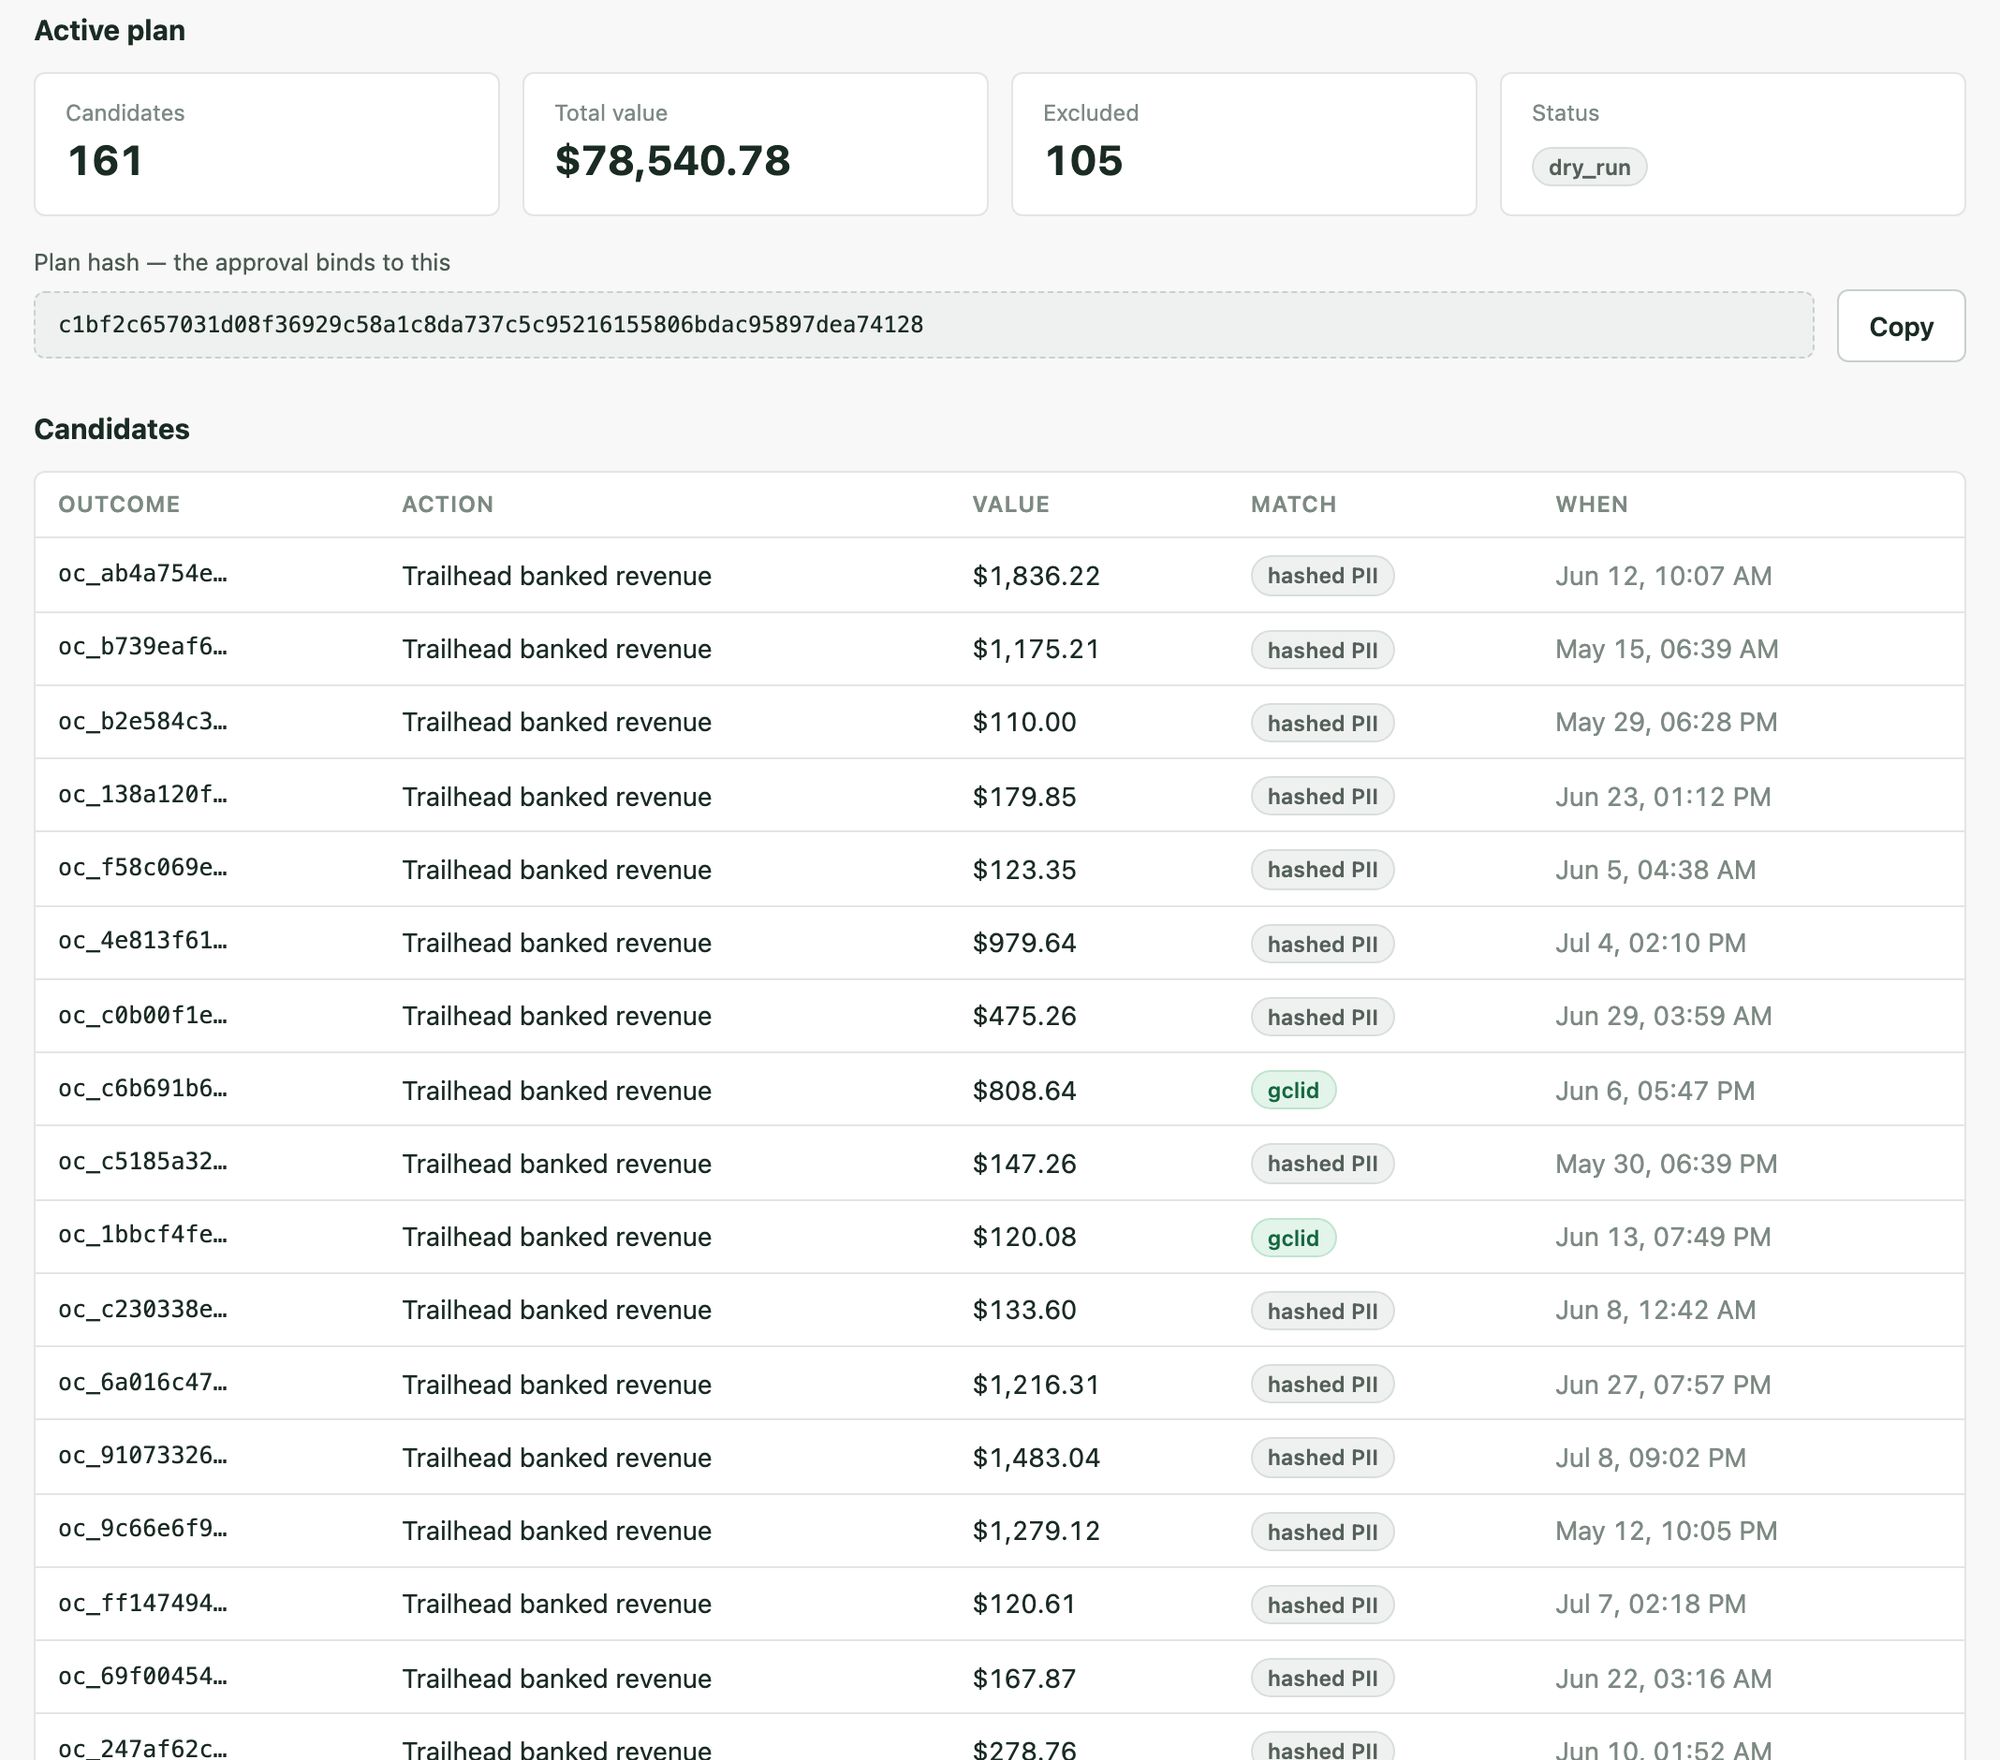Screen dimensions: 2000x1760
Task: Click hashed PII badge in the $1,216.31 row
Action: tap(1322, 1384)
